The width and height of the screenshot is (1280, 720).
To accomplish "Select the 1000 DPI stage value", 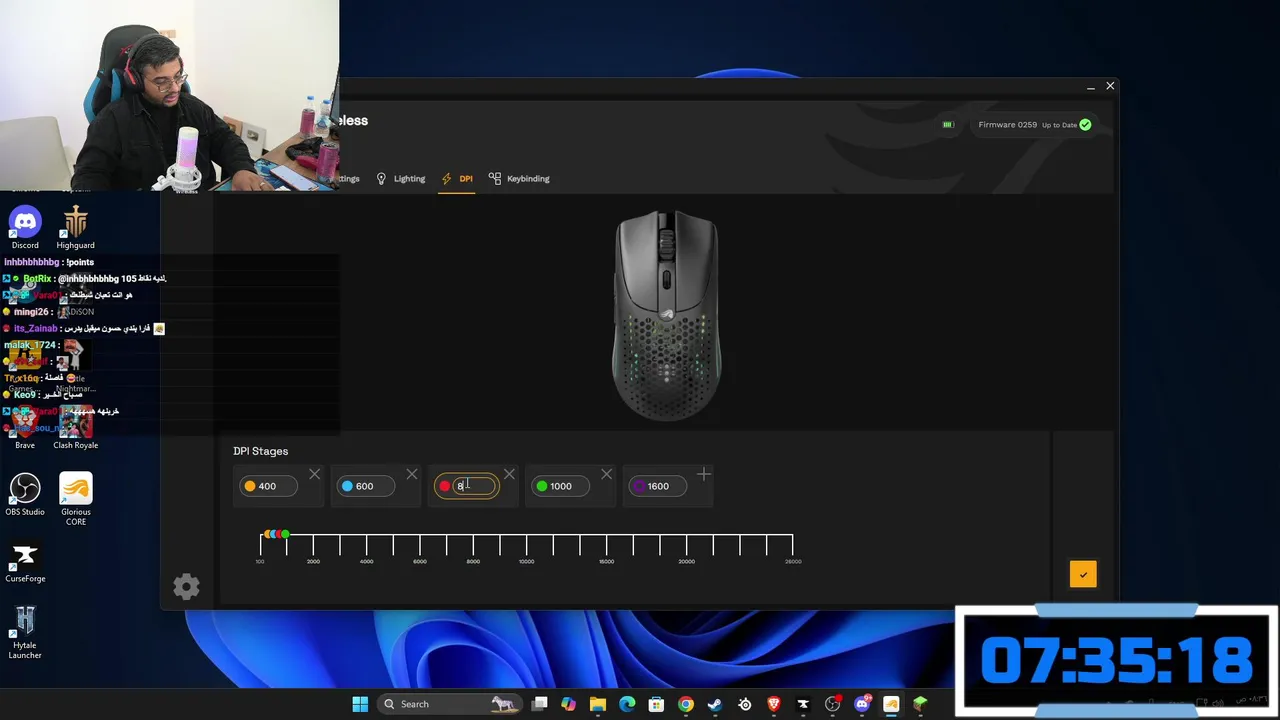I will point(561,486).
